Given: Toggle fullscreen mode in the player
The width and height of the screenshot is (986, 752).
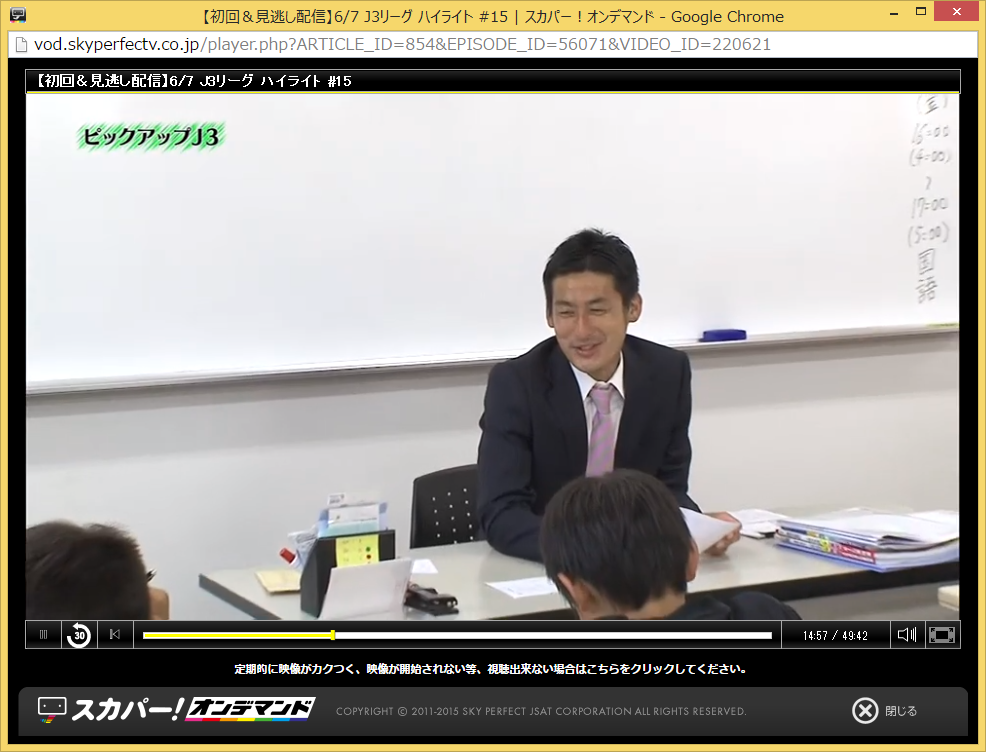Looking at the screenshot, I should 942,634.
